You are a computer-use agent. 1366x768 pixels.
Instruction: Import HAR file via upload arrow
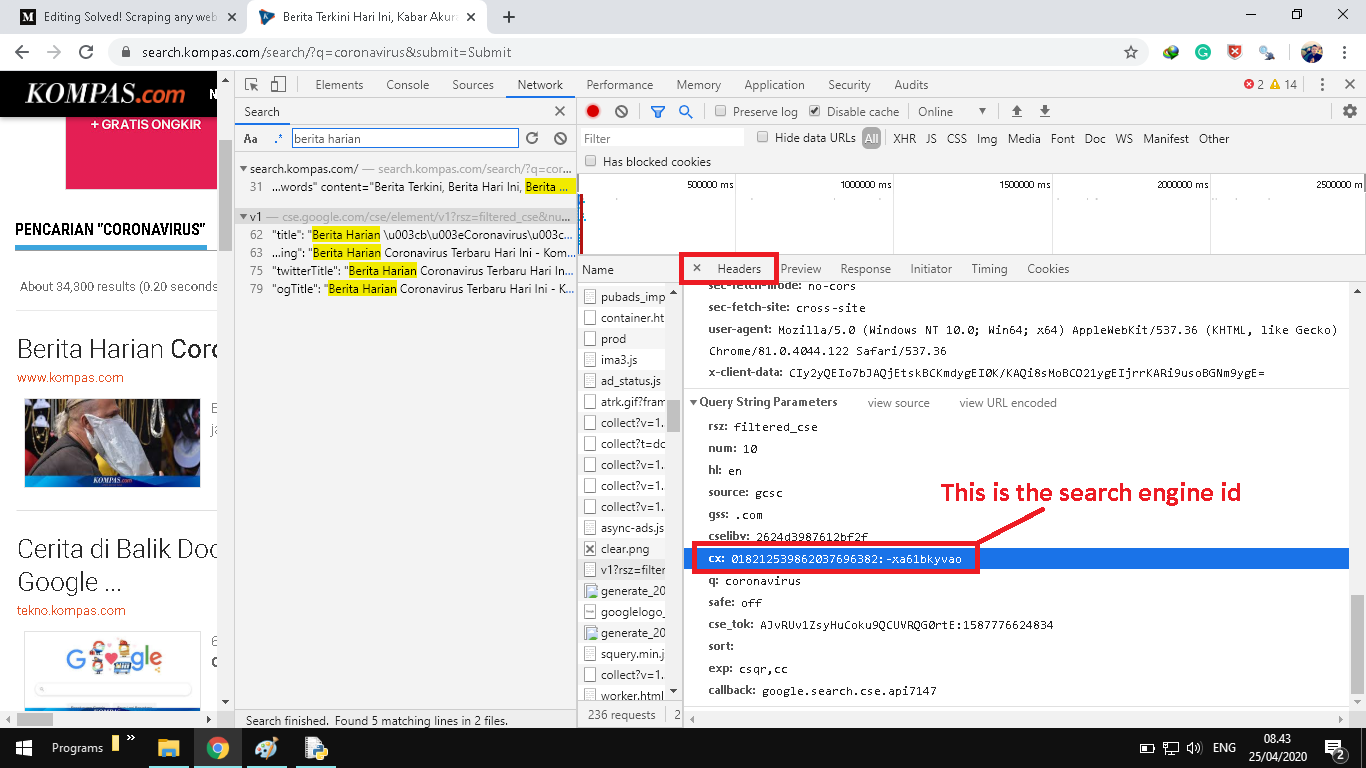click(1016, 111)
